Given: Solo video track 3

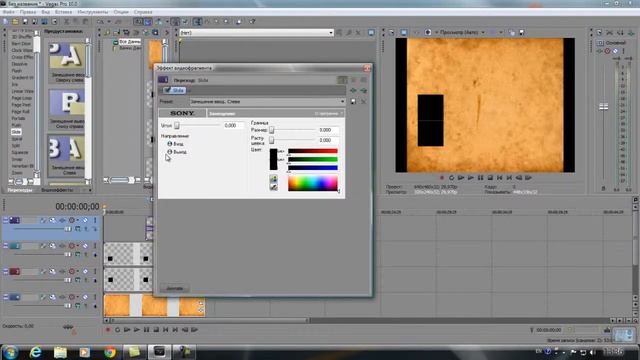Looking at the screenshot, I should click(95, 271).
